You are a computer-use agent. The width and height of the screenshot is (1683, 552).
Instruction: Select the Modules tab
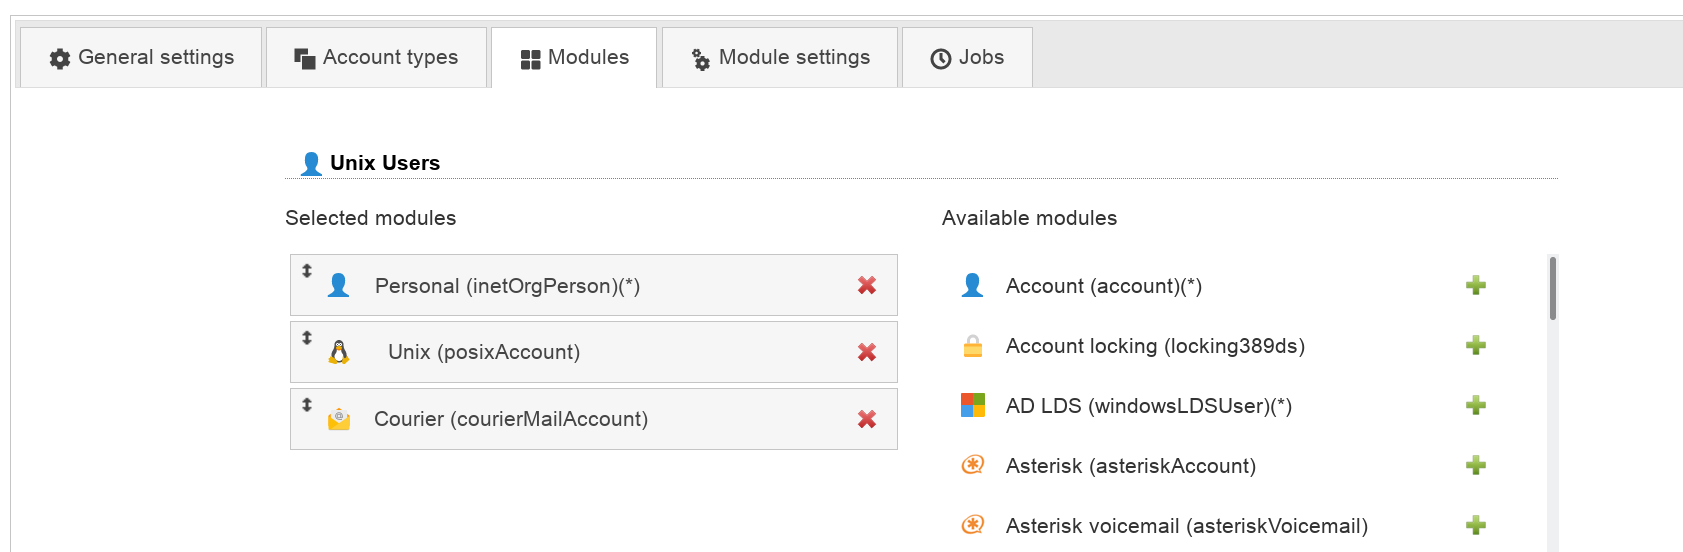[x=574, y=58]
